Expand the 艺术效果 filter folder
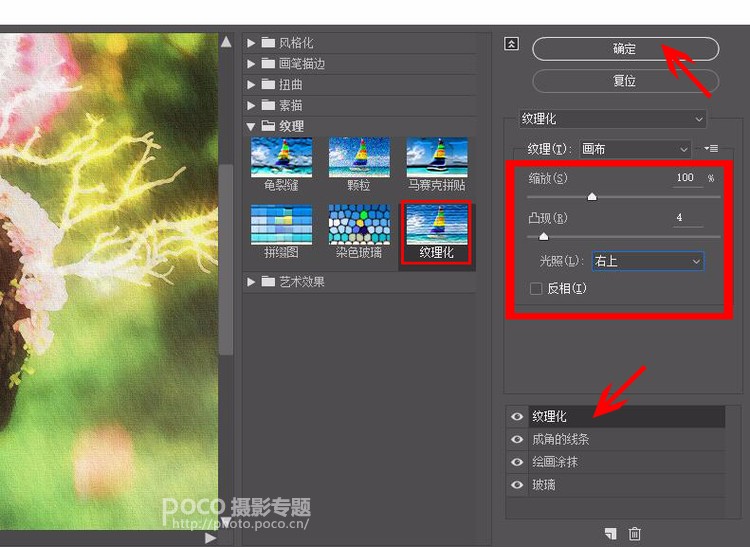The height and width of the screenshot is (547, 750). click(x=251, y=282)
